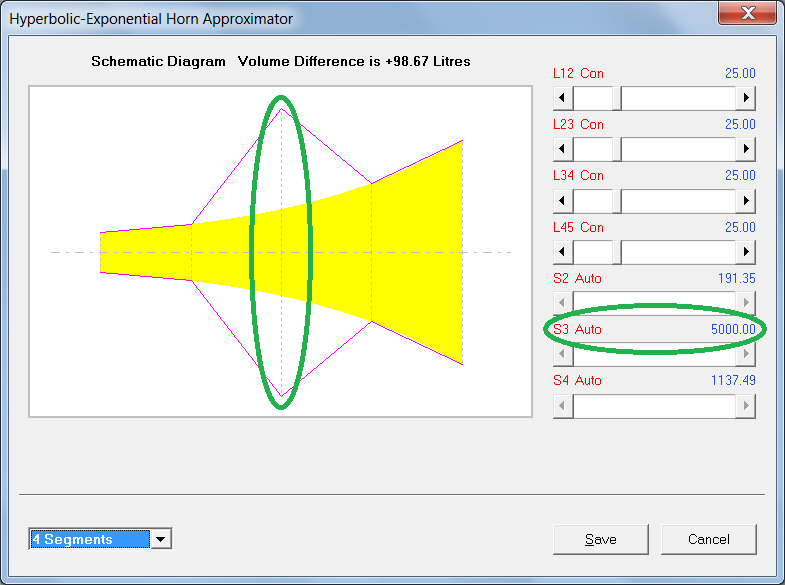The height and width of the screenshot is (585, 785).
Task: Close the Hyperbolic-Exponential Horn Approximator window
Action: (x=748, y=13)
